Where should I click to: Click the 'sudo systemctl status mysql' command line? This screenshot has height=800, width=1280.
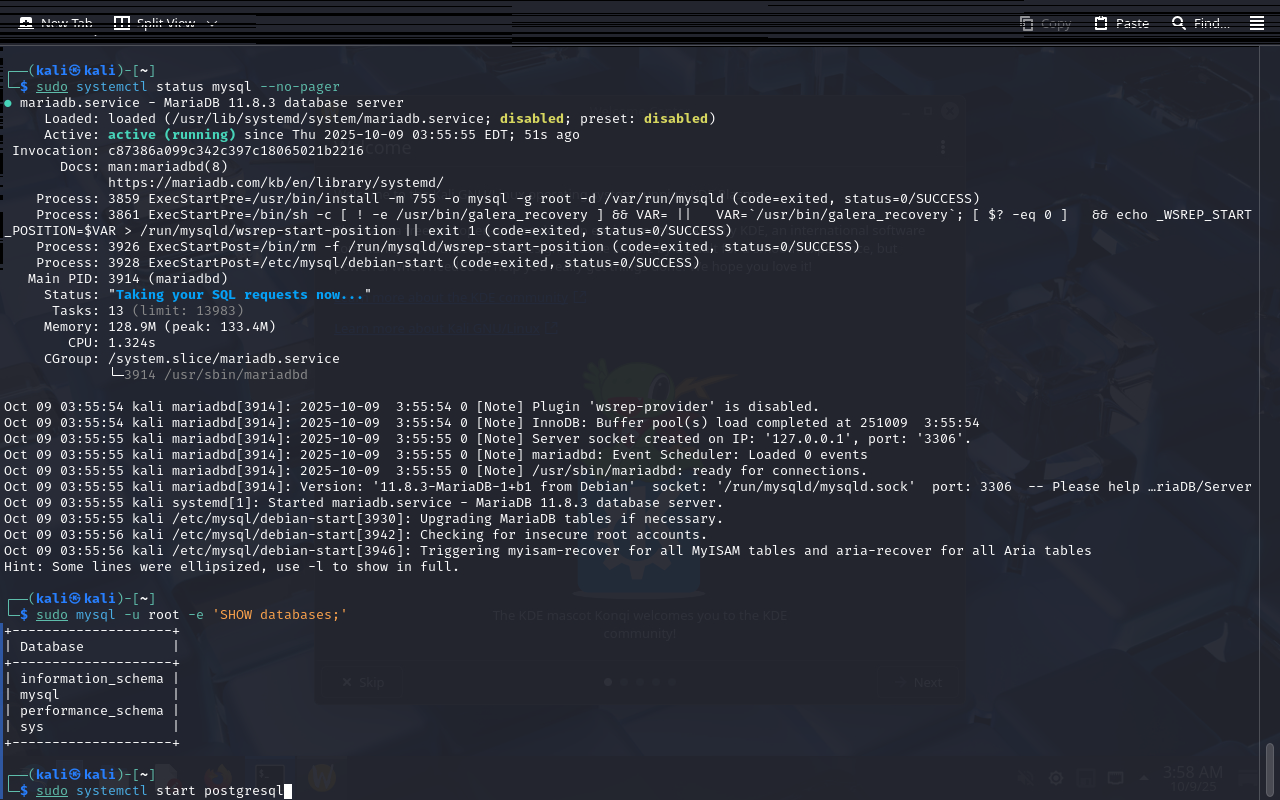click(187, 87)
